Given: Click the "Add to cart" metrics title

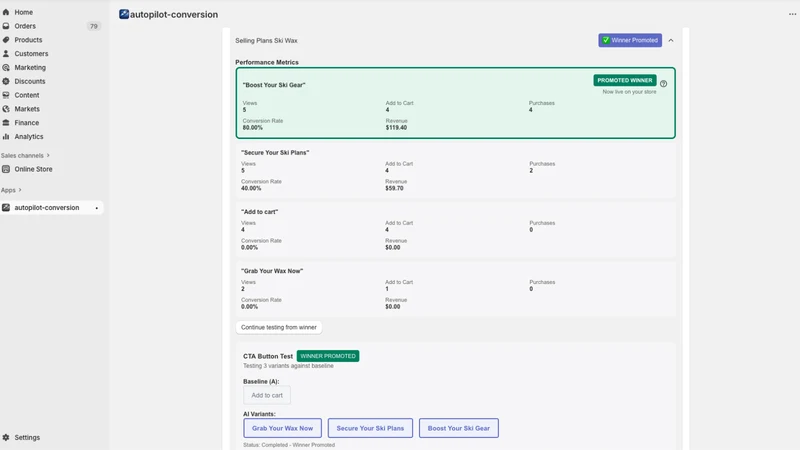Looking at the screenshot, I should (260, 212).
